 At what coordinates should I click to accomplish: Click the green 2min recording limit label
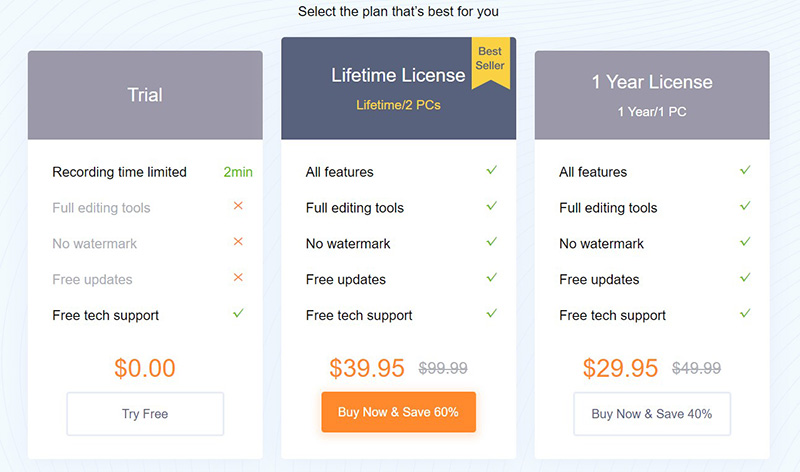(x=238, y=172)
